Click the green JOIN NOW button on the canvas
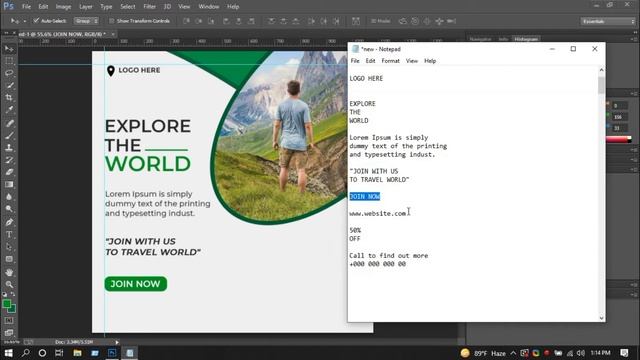The width and height of the screenshot is (640, 360). tap(136, 284)
